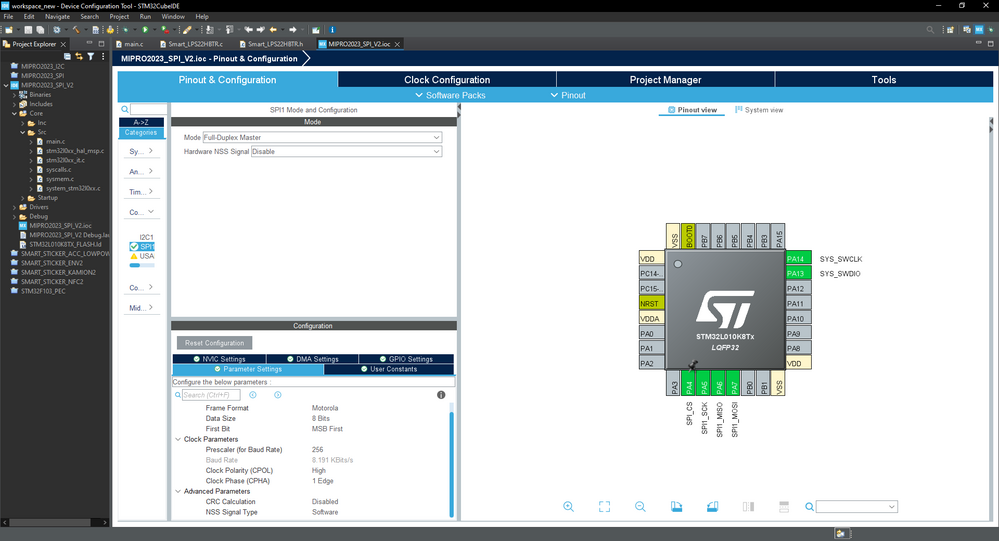Click the PA13 pin on the chip
The height and width of the screenshot is (541, 999).
pyautogui.click(x=798, y=273)
